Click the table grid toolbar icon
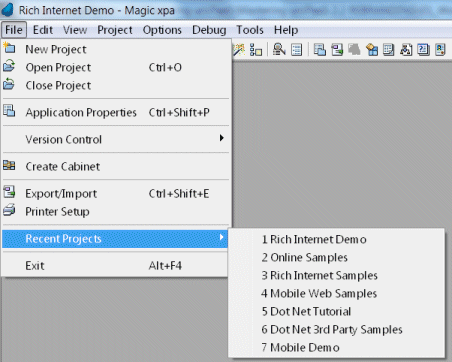Image resolution: width=452 pixels, height=362 pixels. 388,50
